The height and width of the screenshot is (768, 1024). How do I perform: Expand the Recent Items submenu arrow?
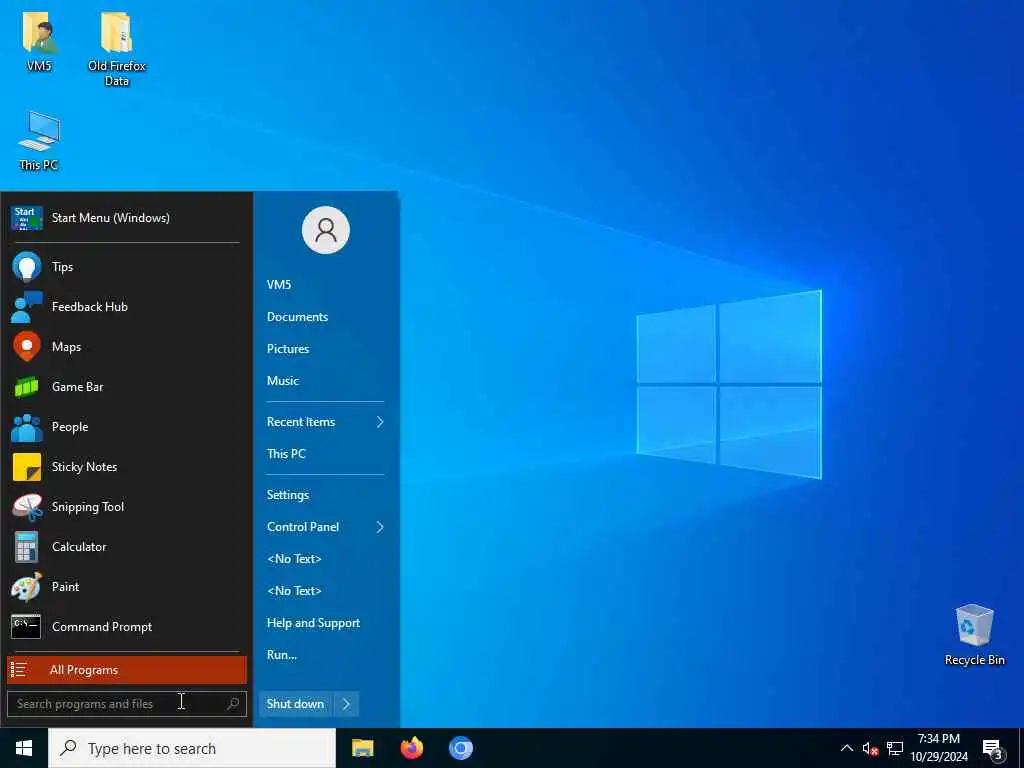379,423
